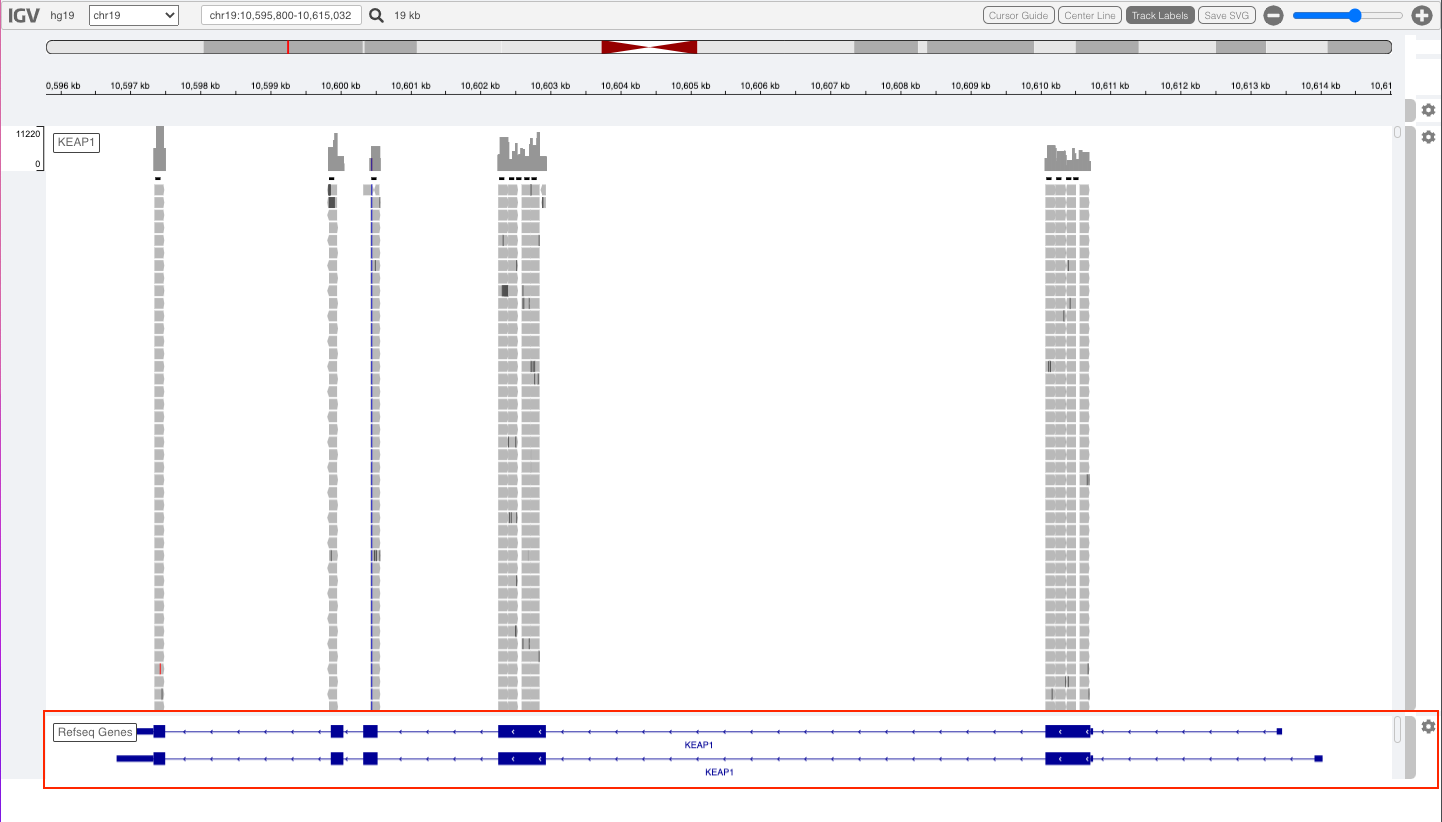Click the zoom in plus icon
Viewport: 1442px width, 822px height.
pyautogui.click(x=1423, y=15)
